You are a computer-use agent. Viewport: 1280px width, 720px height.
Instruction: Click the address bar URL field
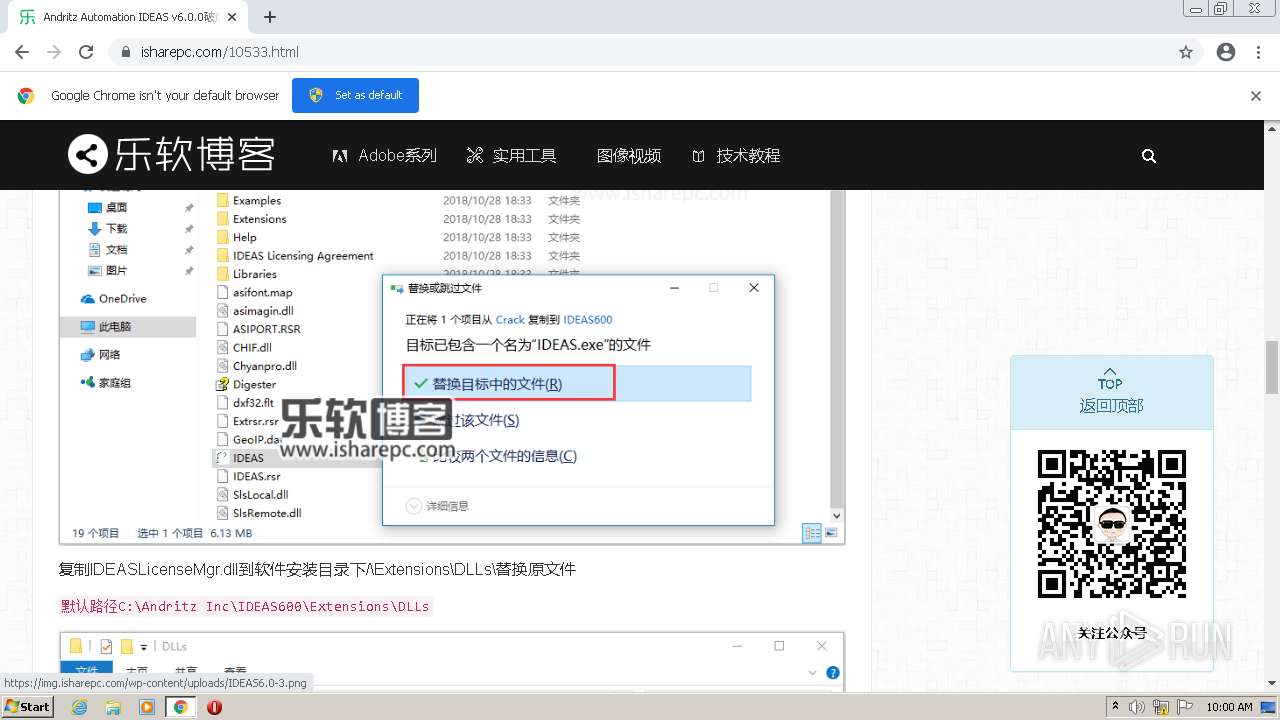[x=640, y=52]
